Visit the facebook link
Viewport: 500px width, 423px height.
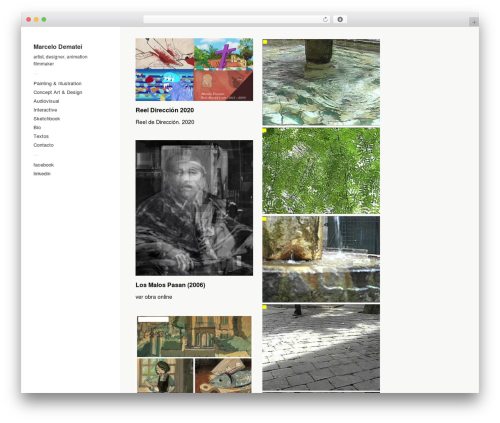tap(43, 165)
